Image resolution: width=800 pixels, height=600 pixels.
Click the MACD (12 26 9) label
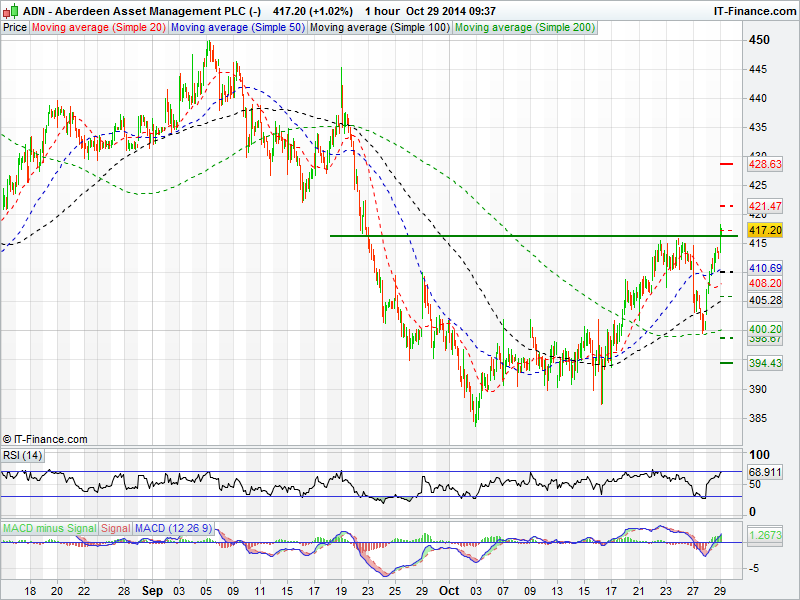click(x=168, y=527)
